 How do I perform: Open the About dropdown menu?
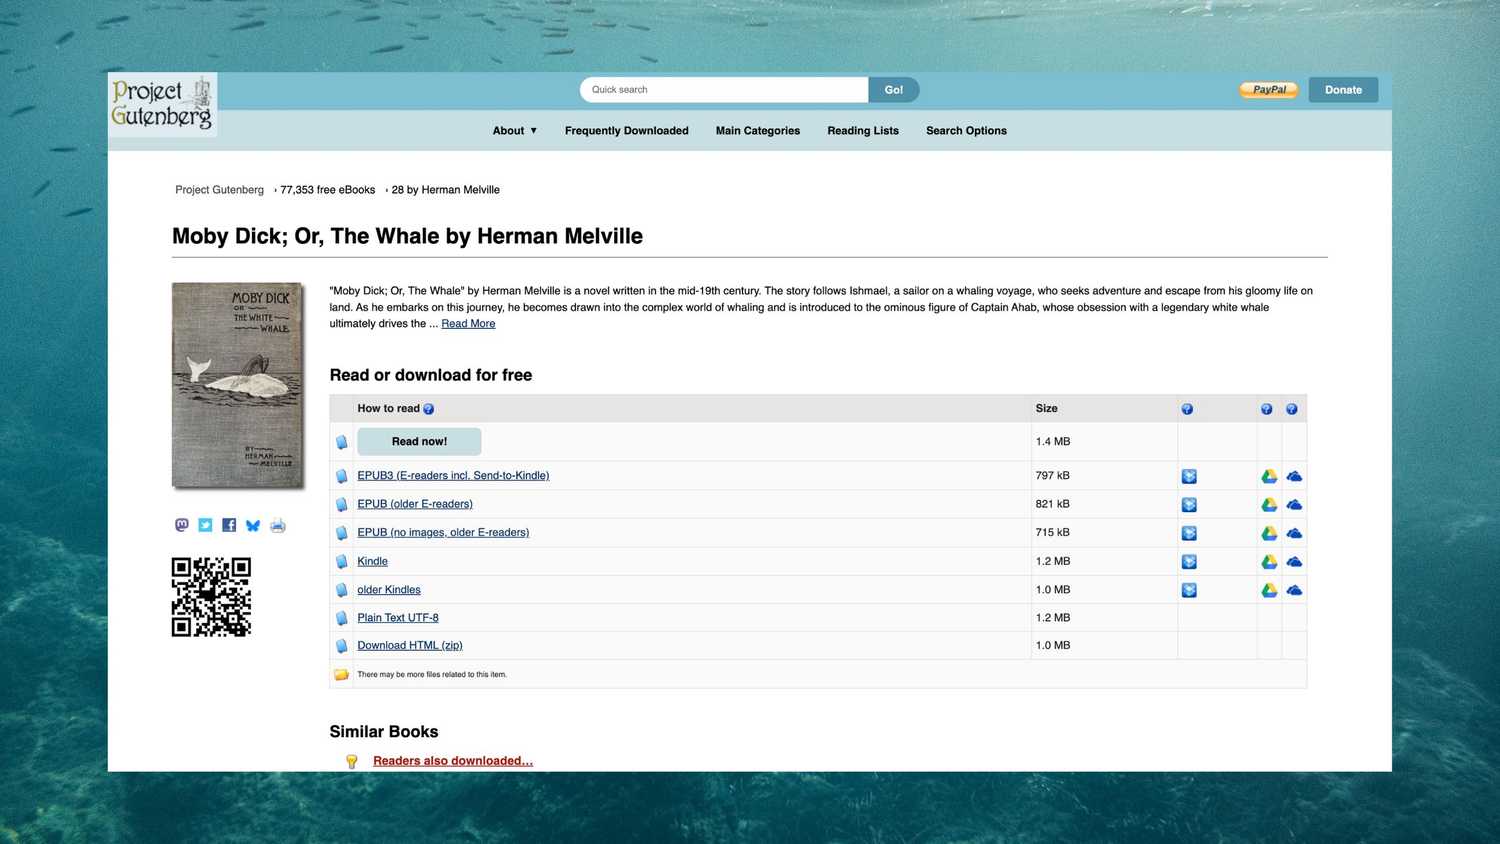(x=513, y=130)
